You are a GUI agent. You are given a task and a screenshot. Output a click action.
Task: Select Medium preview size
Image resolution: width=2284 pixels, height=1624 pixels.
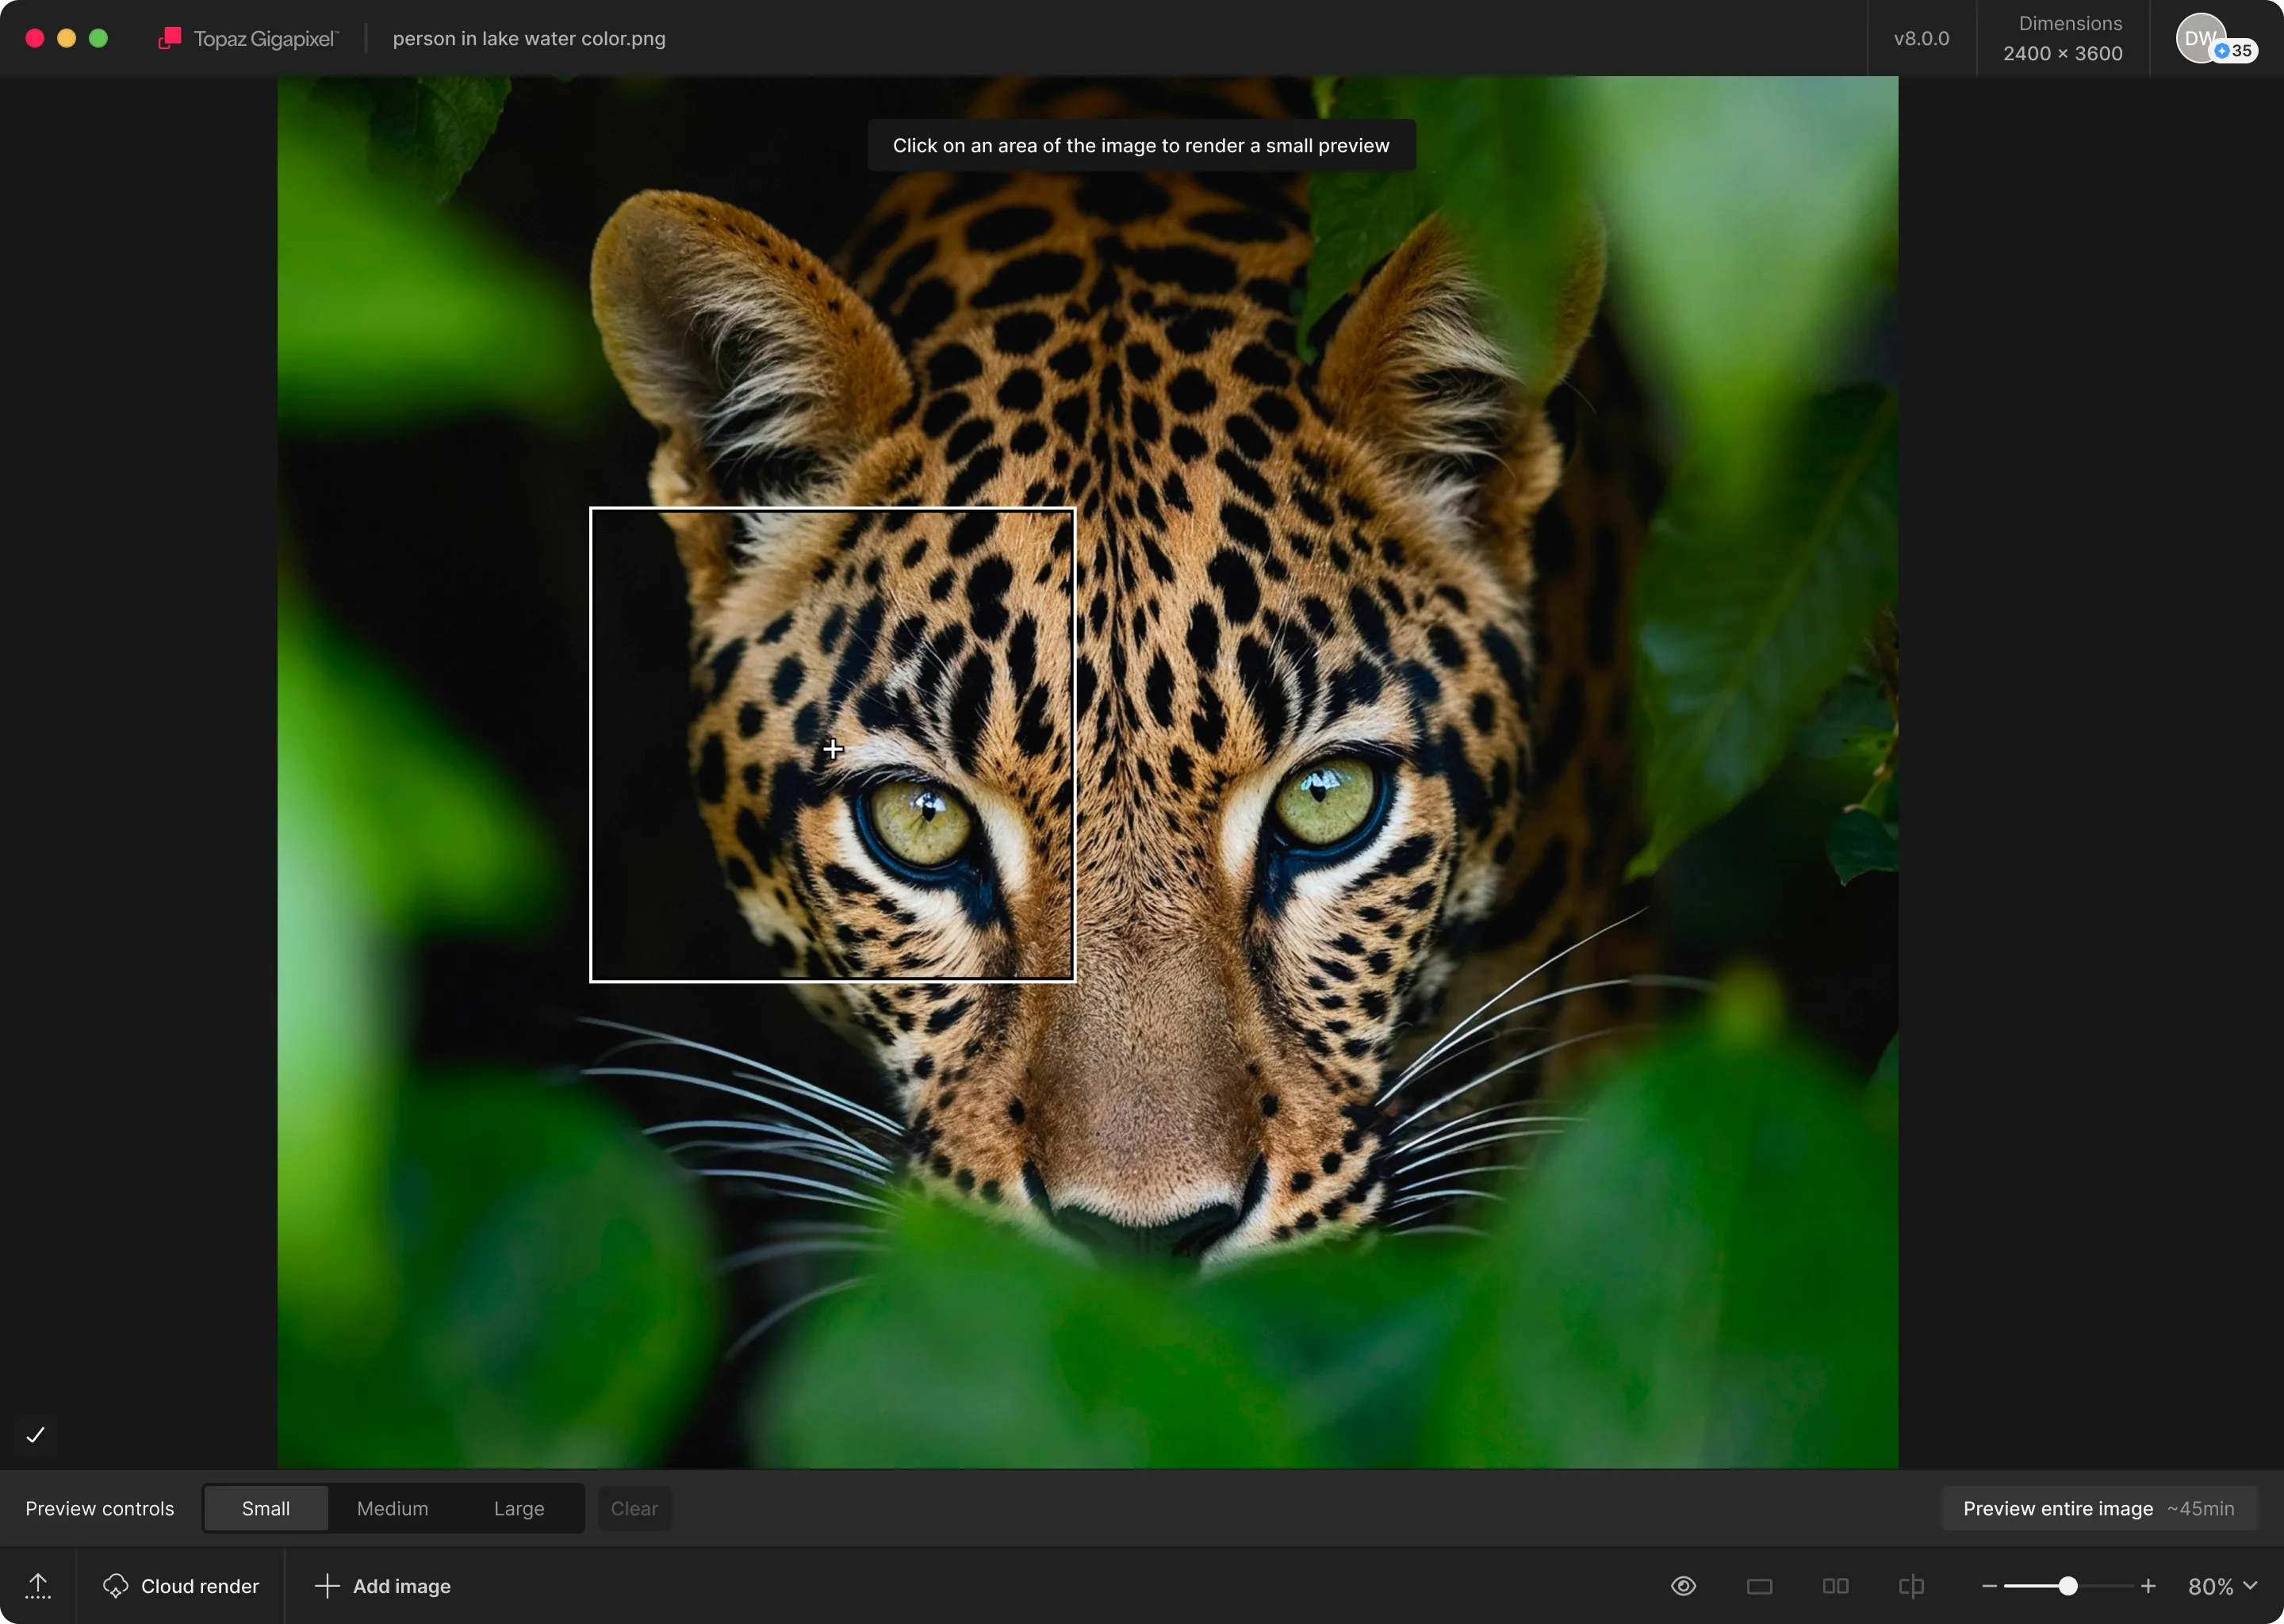(x=392, y=1508)
